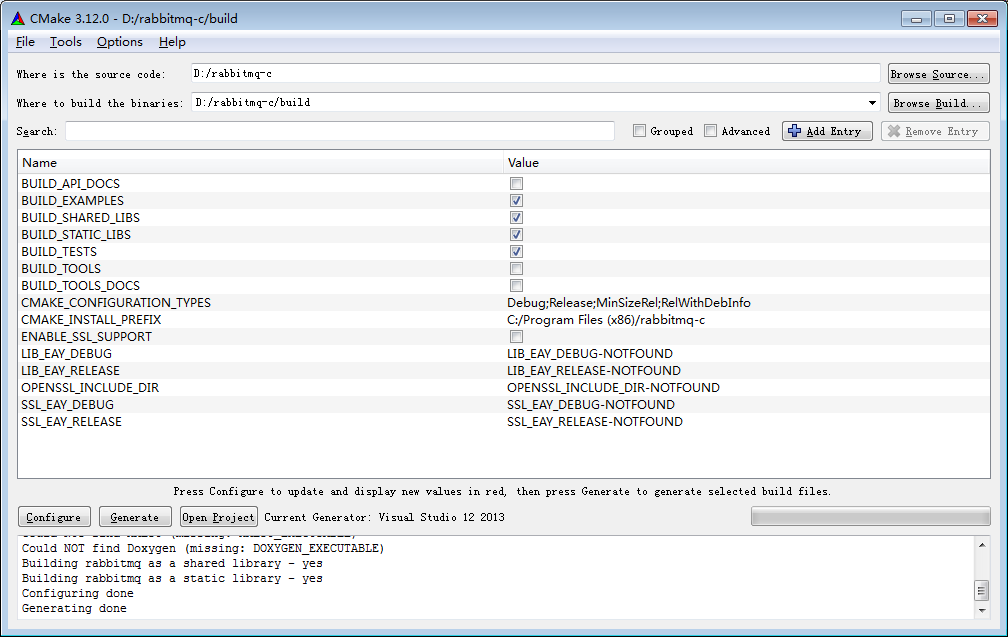Click the blue plus Add Entry icon

[795, 131]
